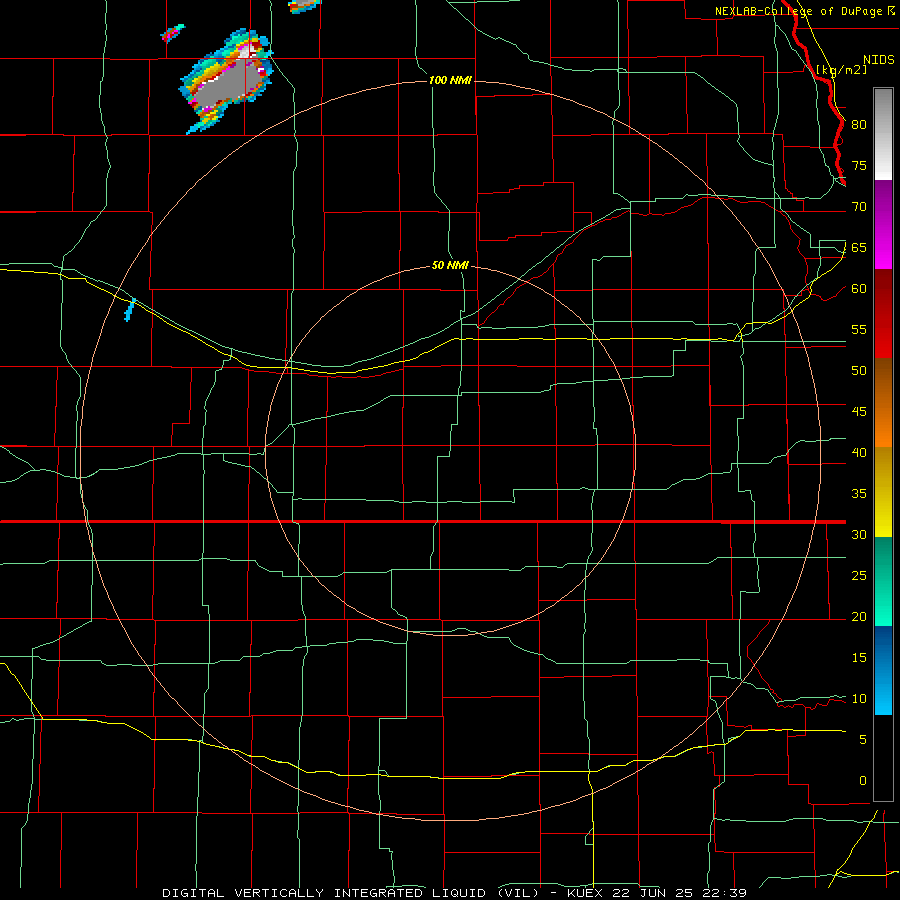900x900 pixels.
Task: Select the 10 value on VIL scale
Action: (x=859, y=699)
